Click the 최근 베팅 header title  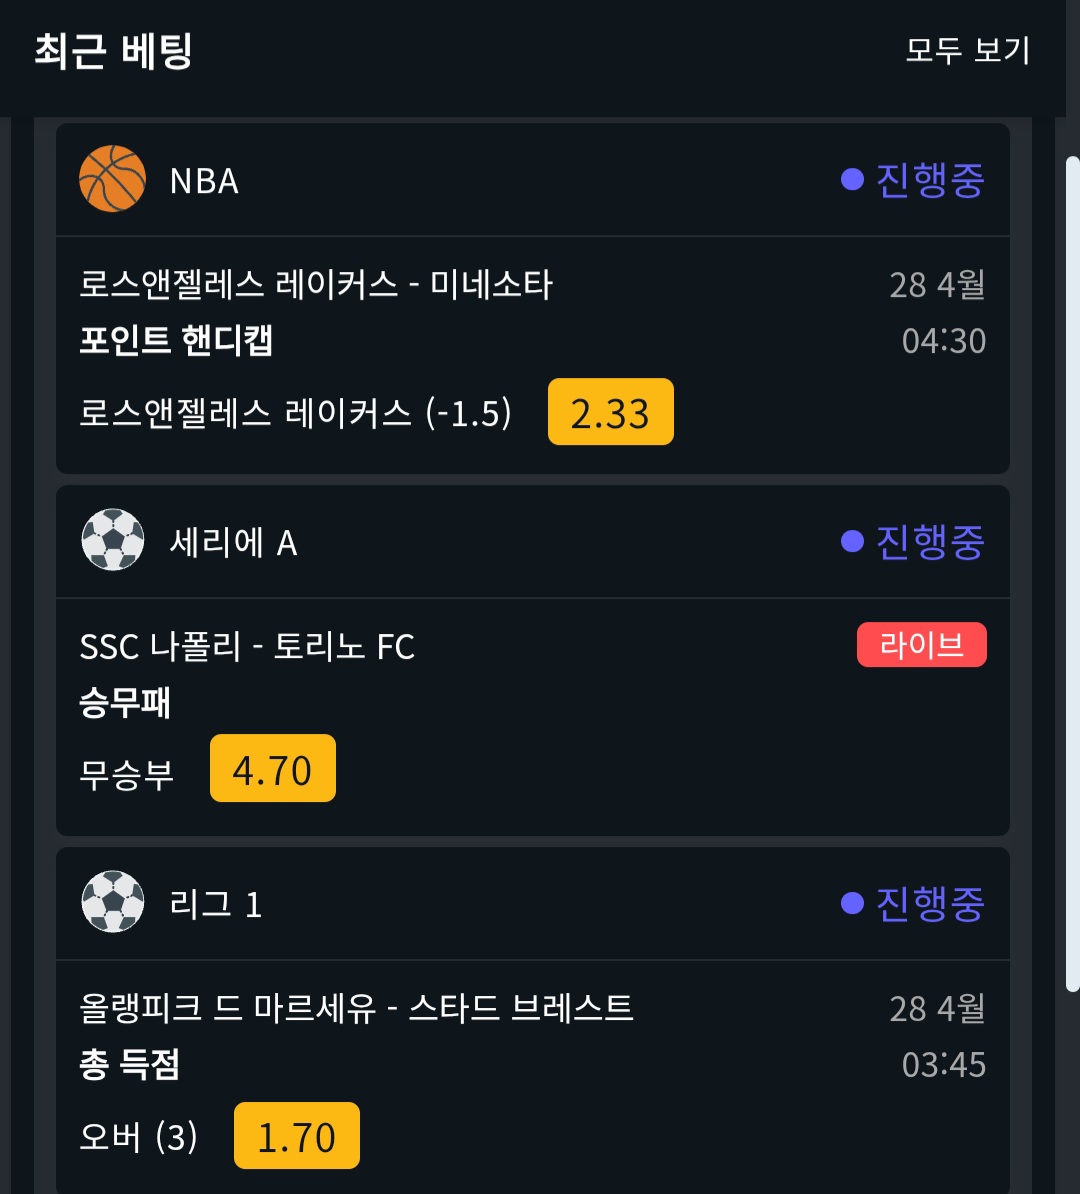[x=113, y=51]
